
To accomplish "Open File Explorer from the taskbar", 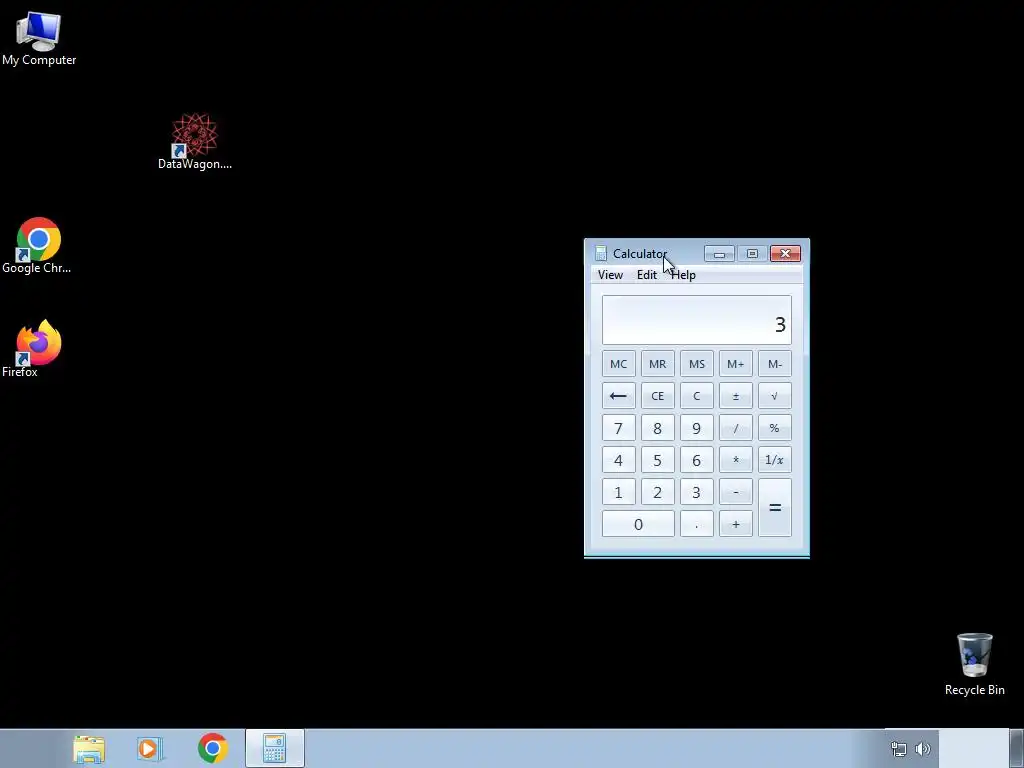I will (89, 748).
